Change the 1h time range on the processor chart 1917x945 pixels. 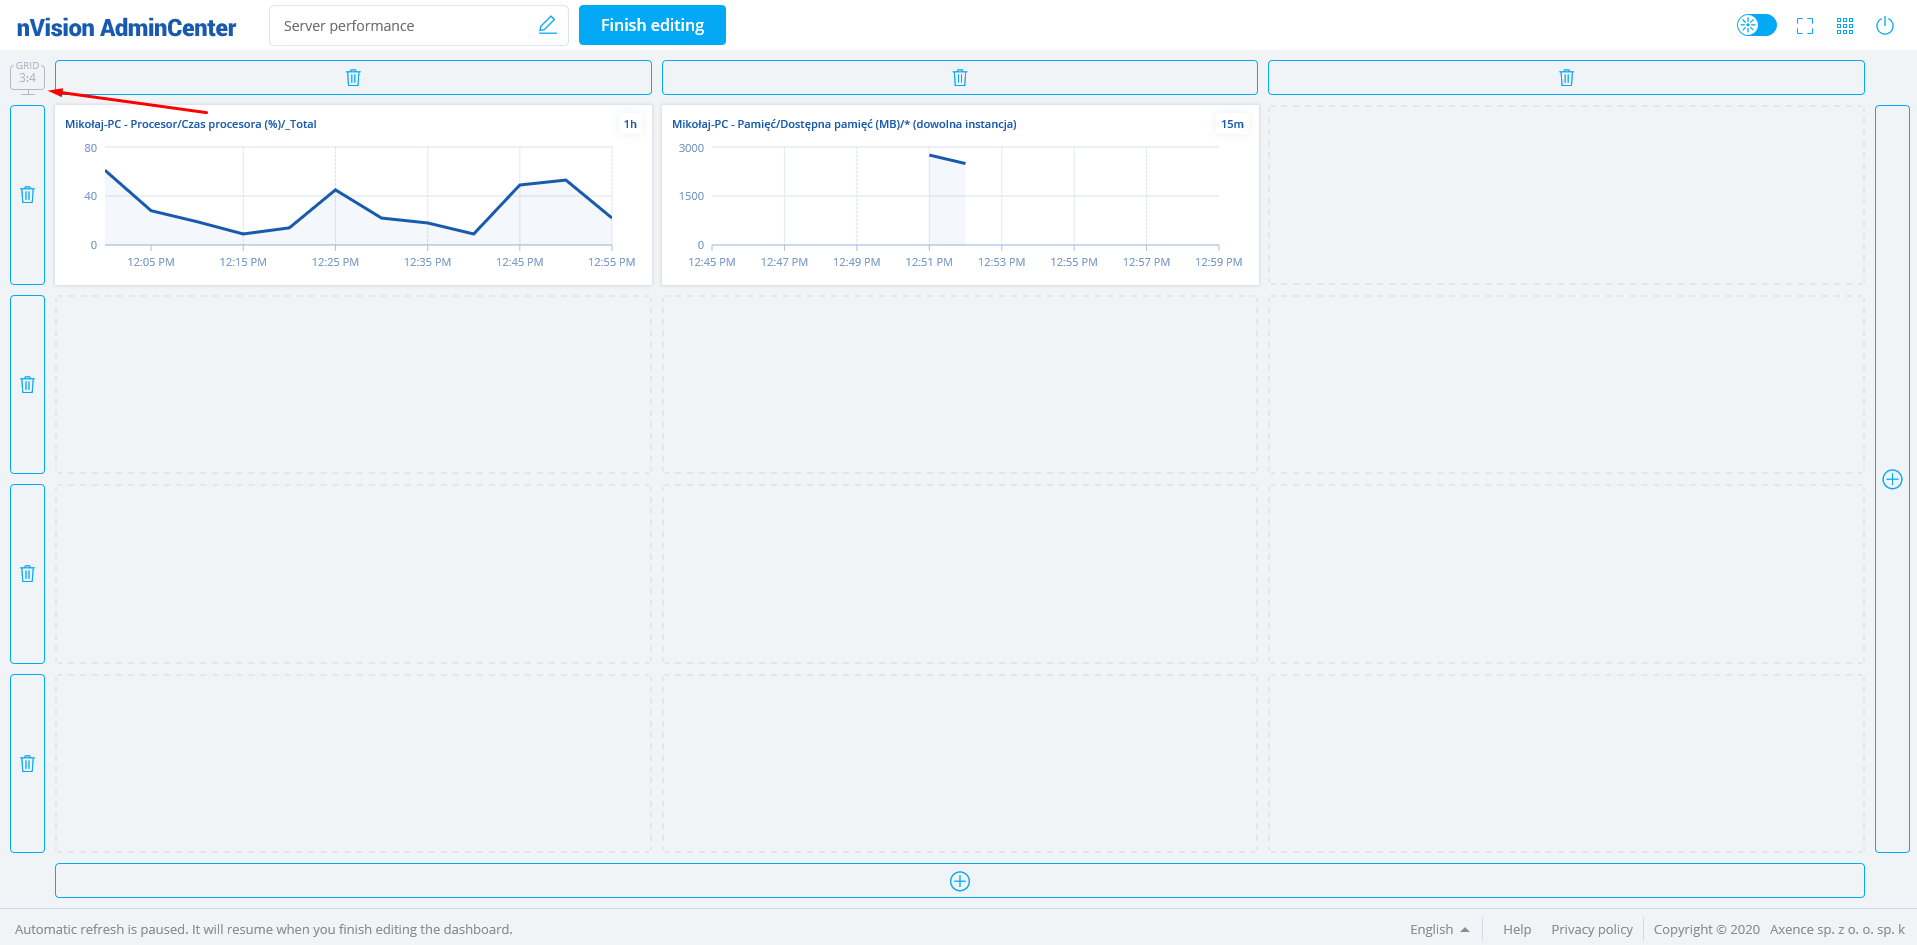tap(630, 124)
